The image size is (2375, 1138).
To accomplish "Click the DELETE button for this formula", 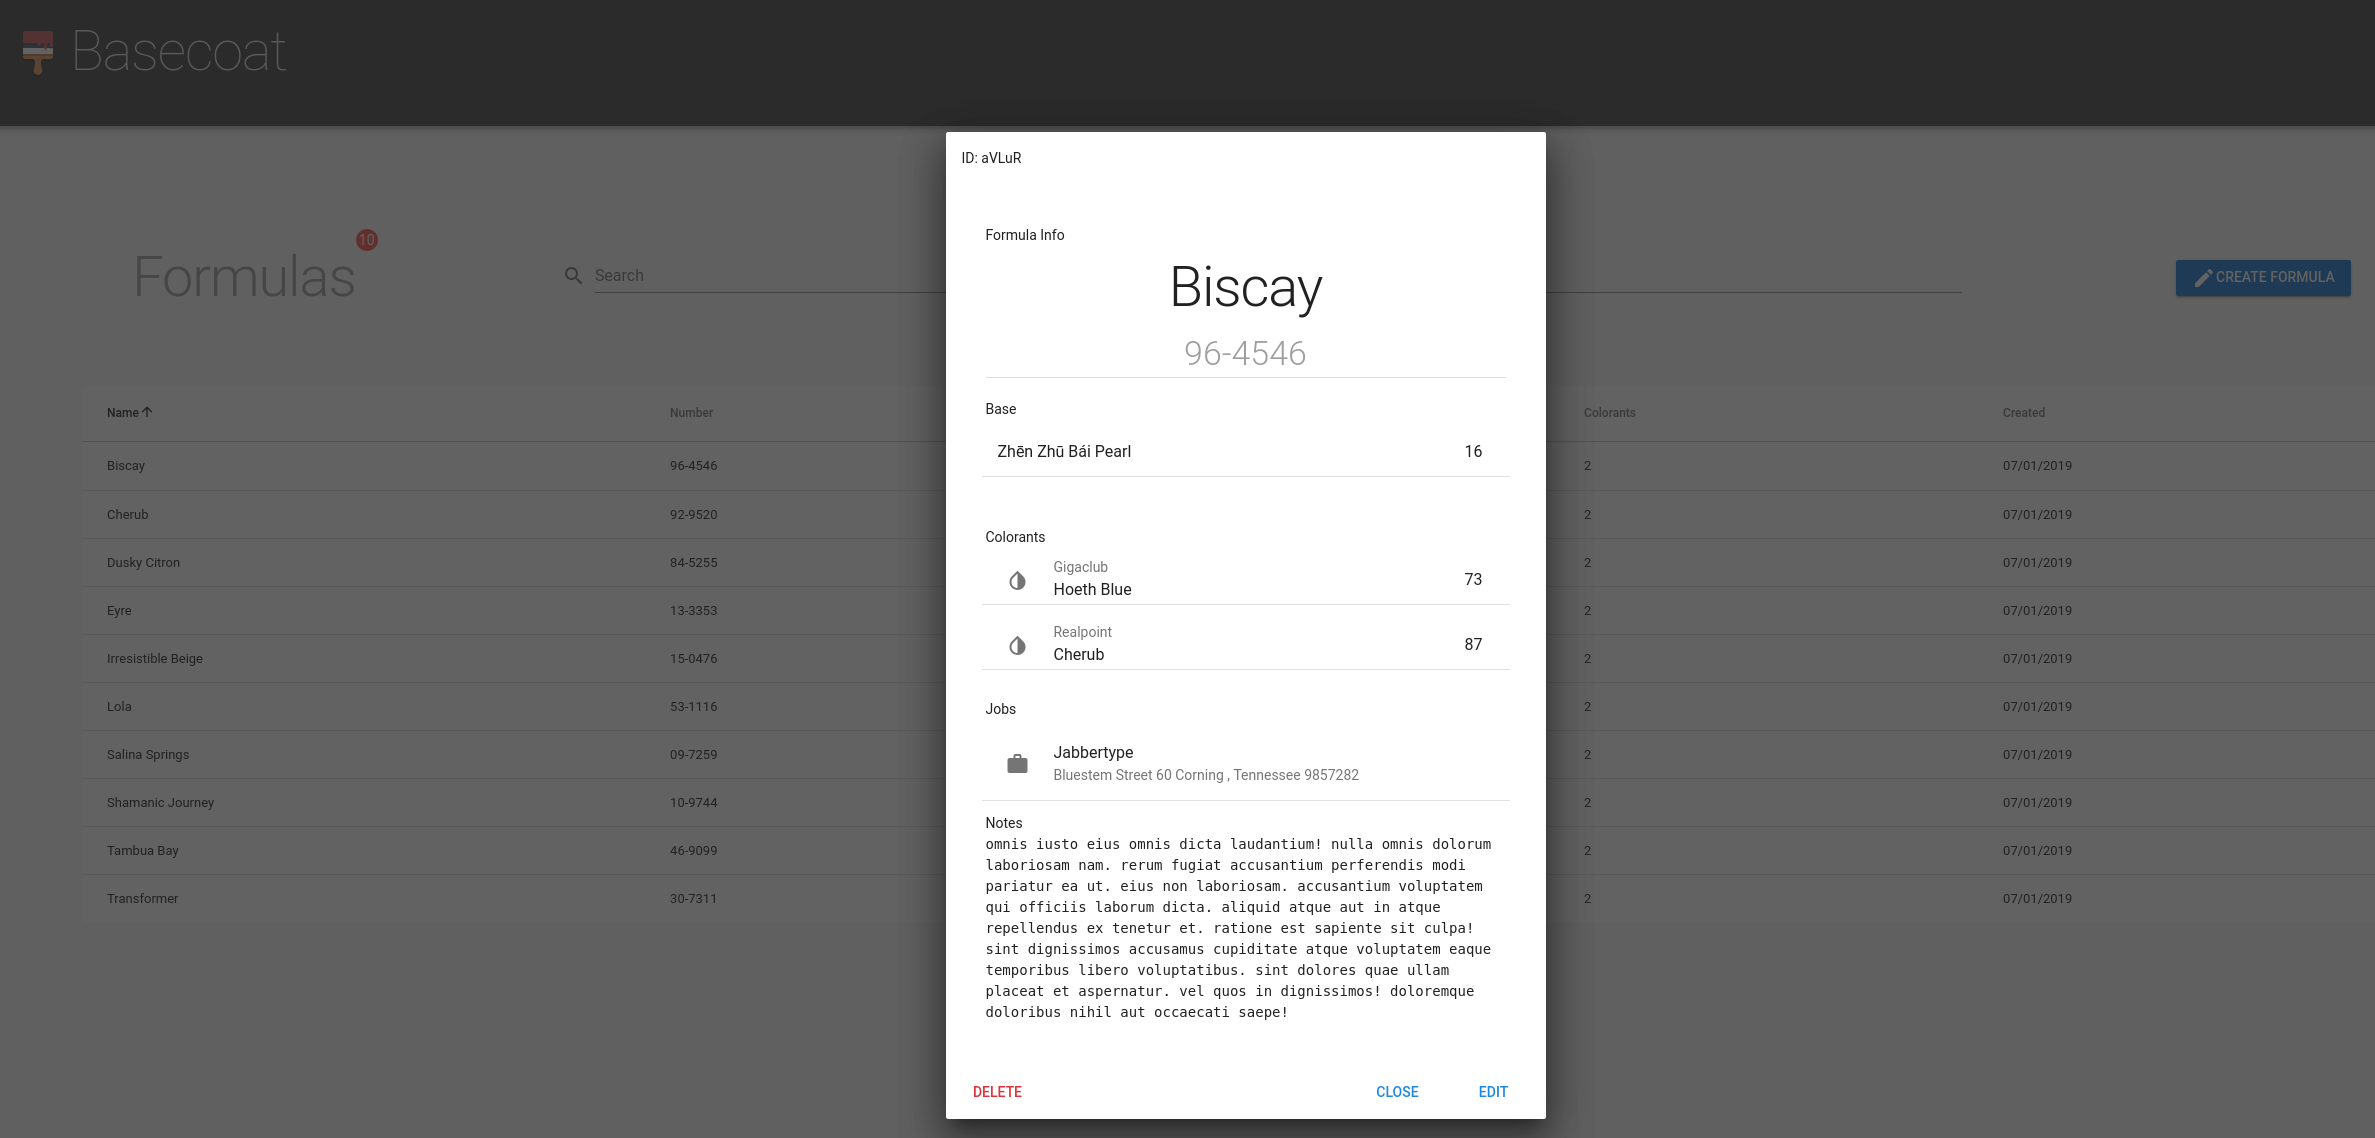I will [997, 1091].
